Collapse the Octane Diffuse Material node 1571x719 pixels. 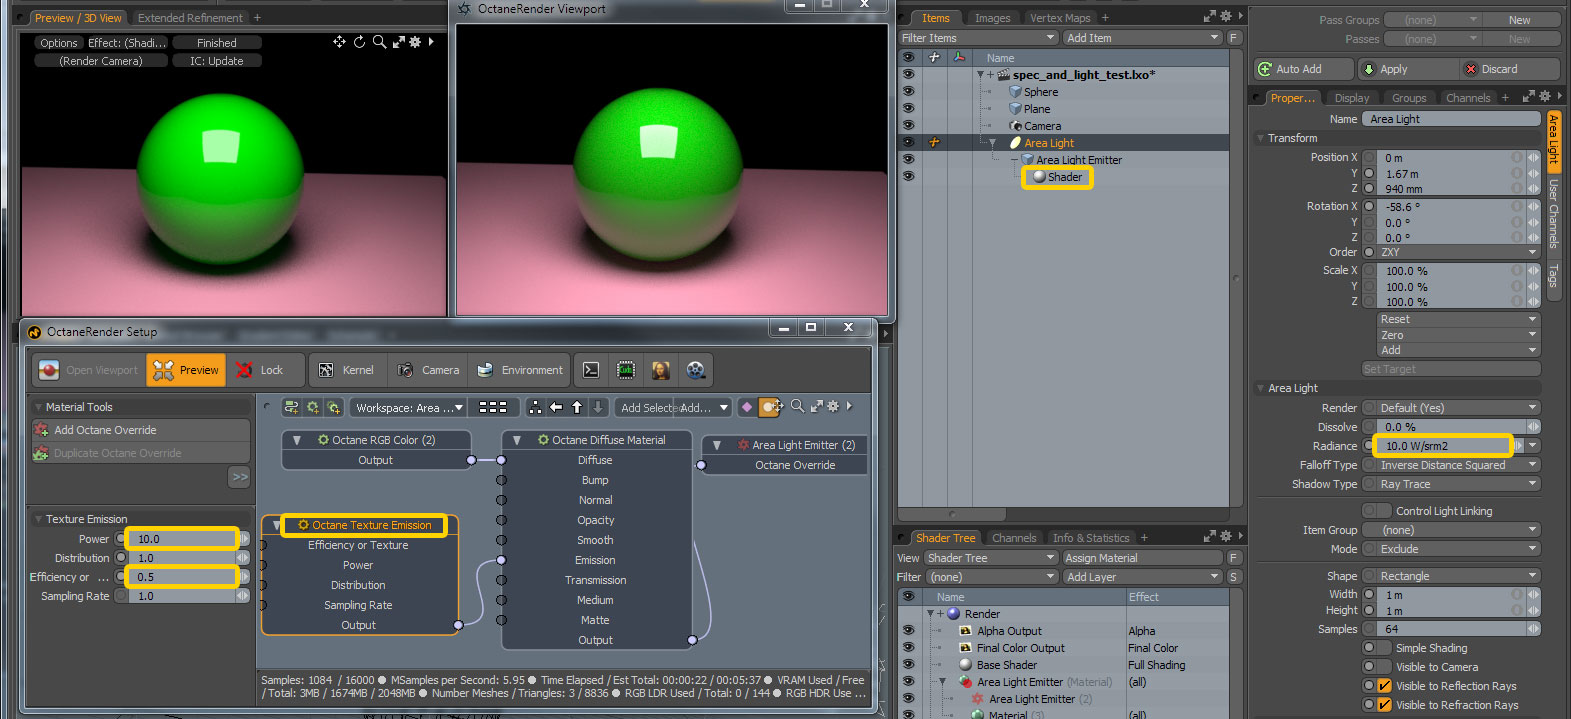(516, 440)
